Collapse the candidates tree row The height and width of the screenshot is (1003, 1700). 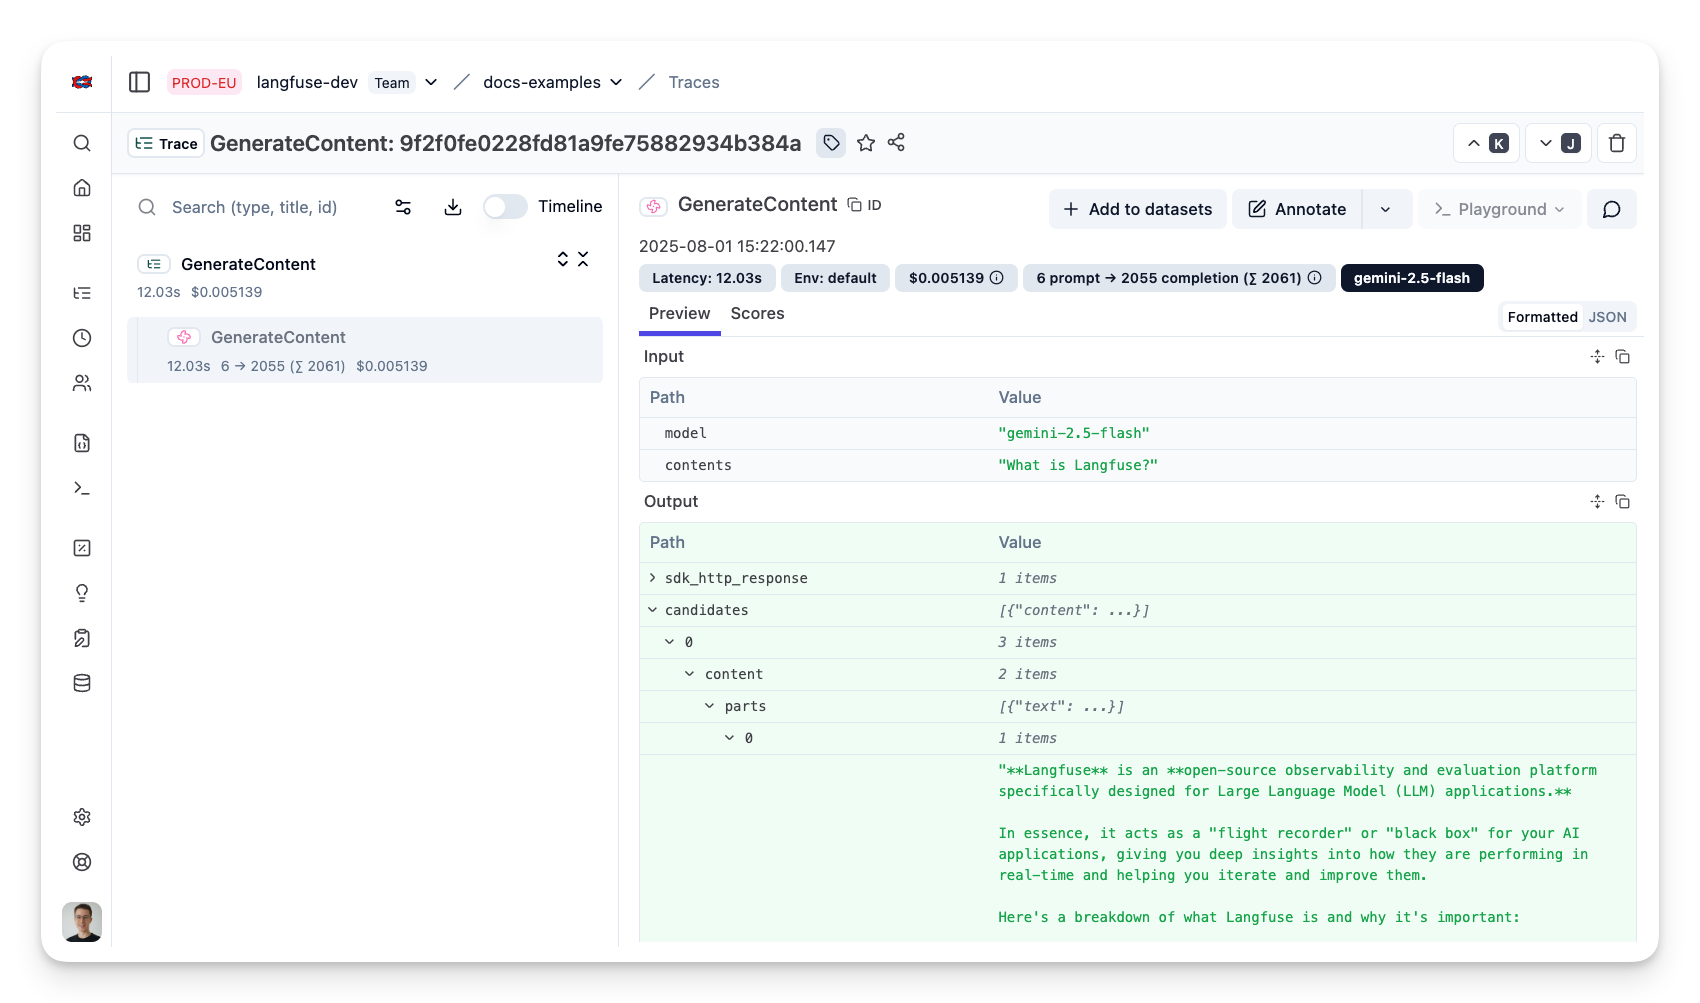coord(653,610)
